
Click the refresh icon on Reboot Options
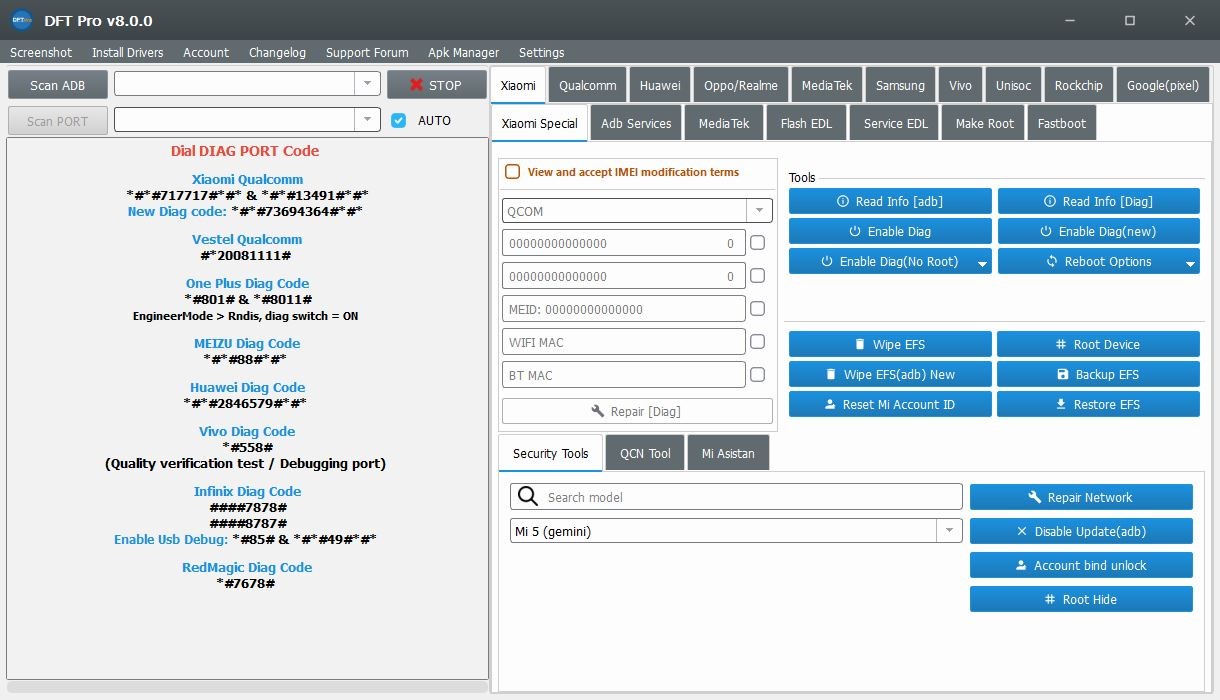point(1052,261)
